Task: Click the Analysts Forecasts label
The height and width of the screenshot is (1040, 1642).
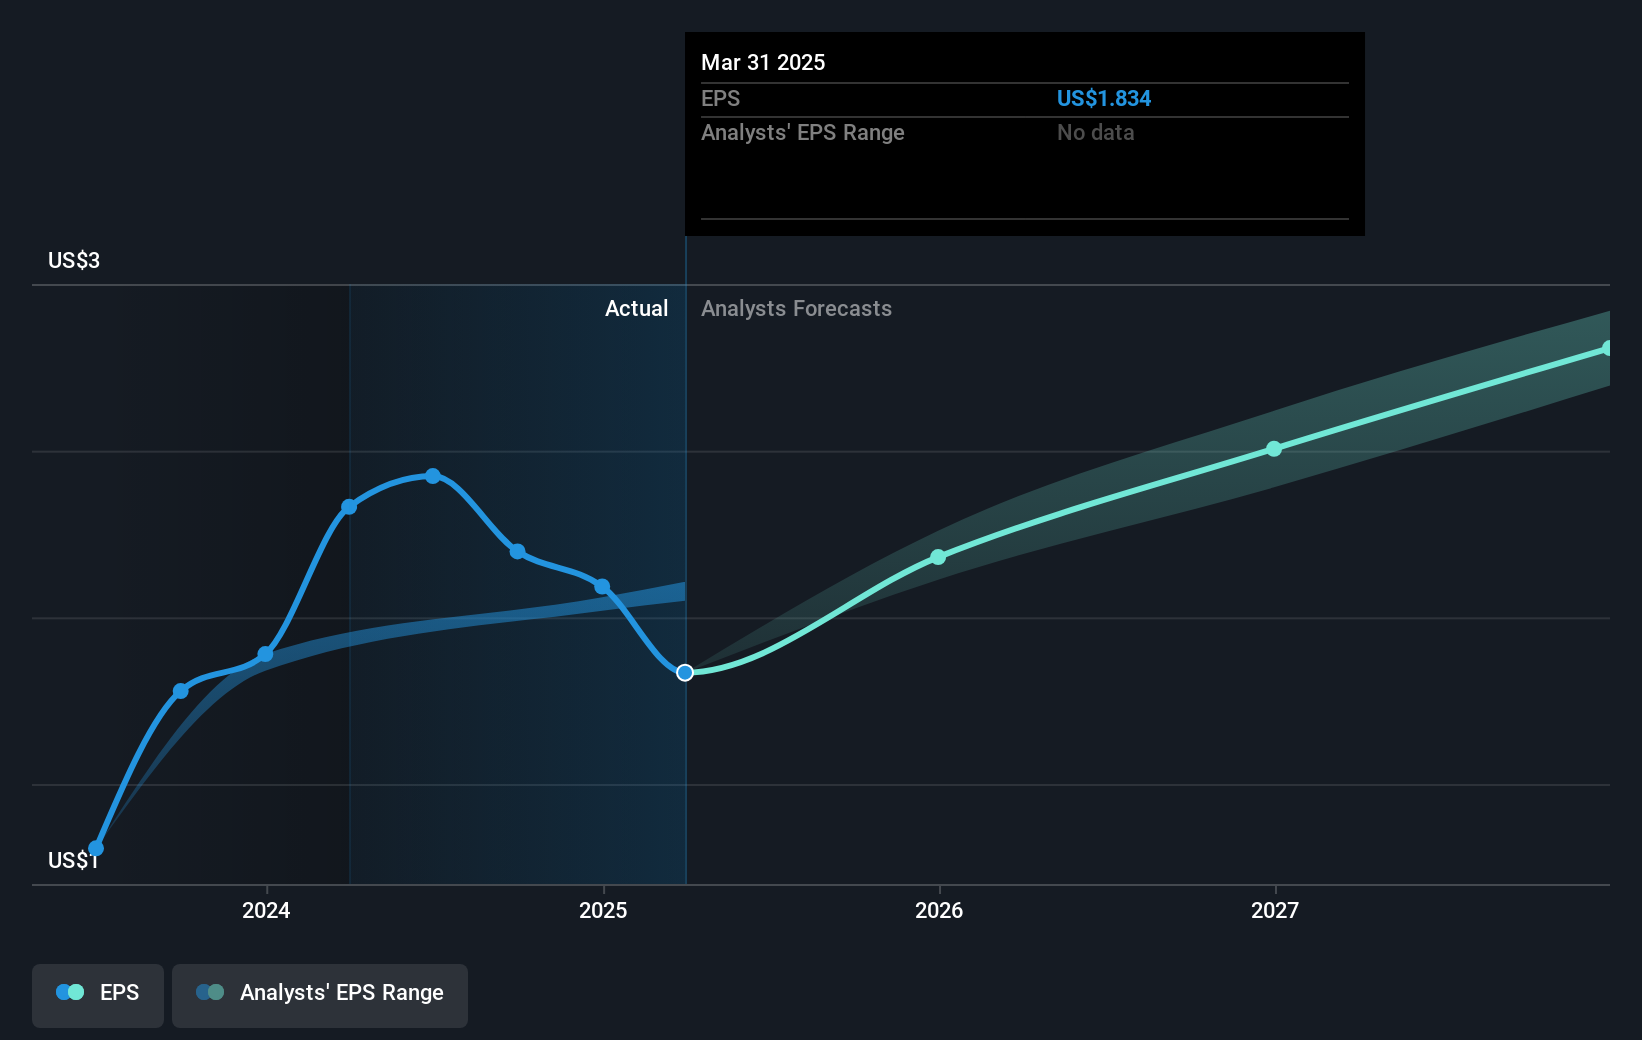Action: 796,308
